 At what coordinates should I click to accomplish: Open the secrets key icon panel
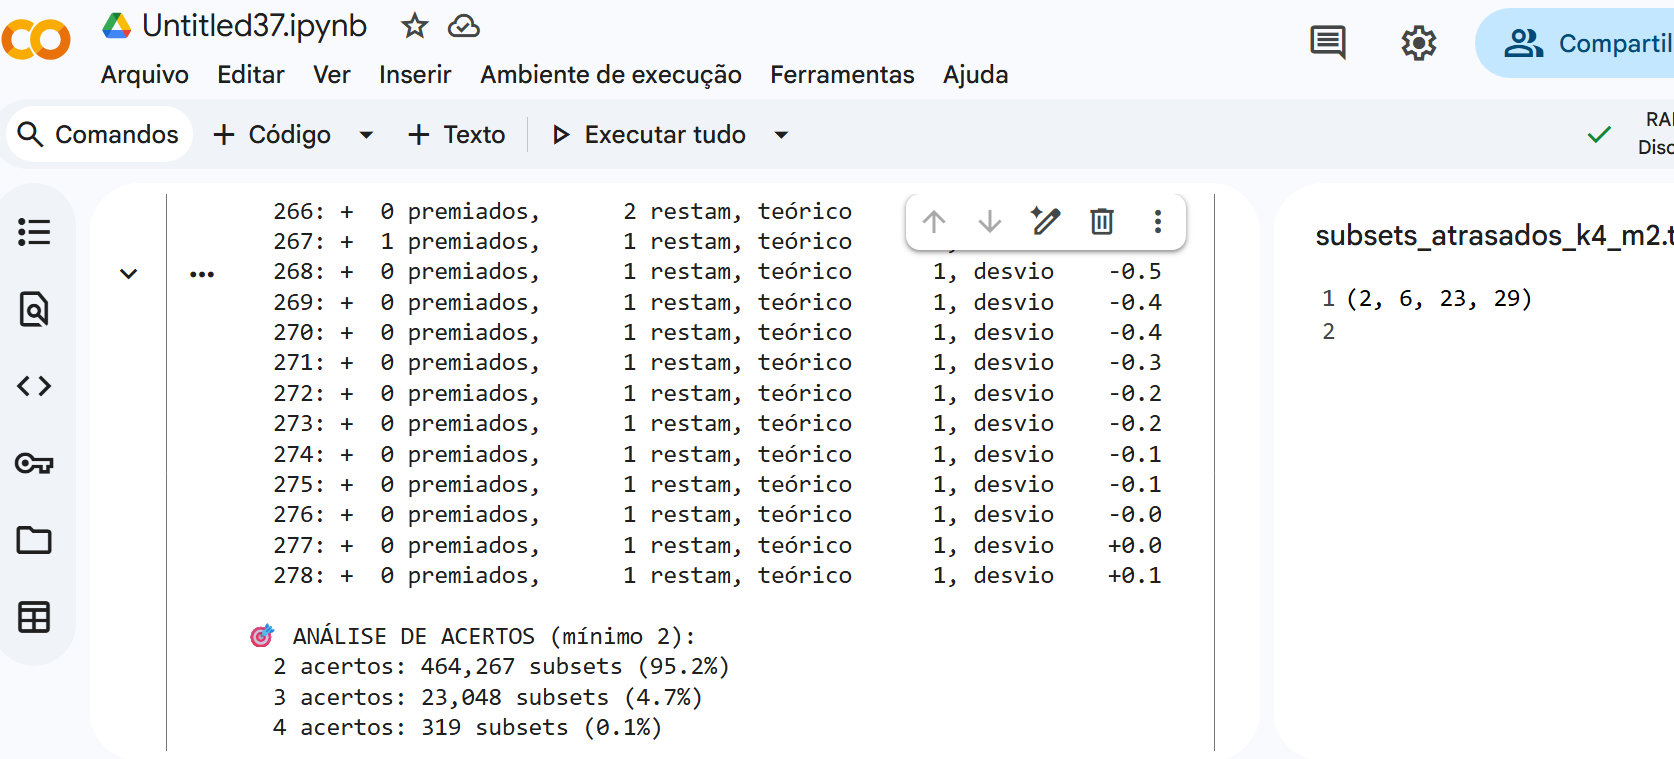[34, 463]
